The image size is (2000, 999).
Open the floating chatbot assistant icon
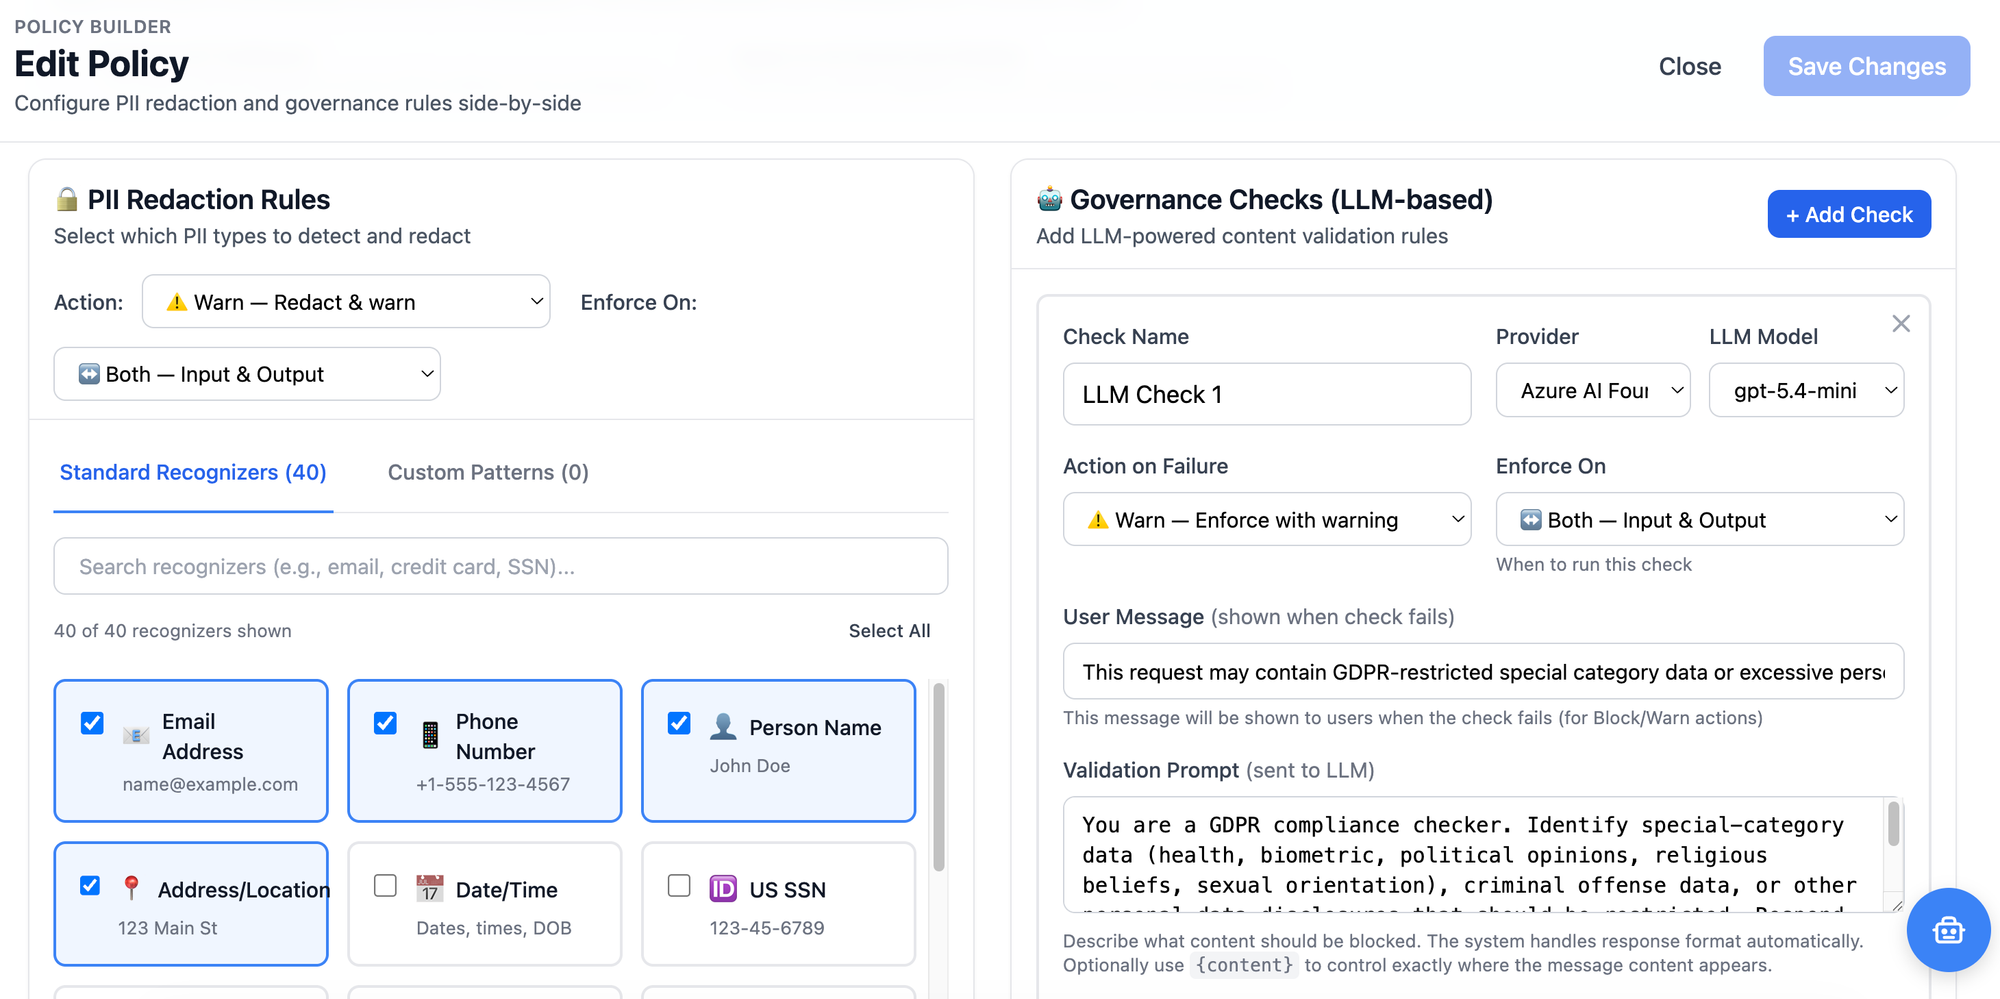click(x=1947, y=930)
